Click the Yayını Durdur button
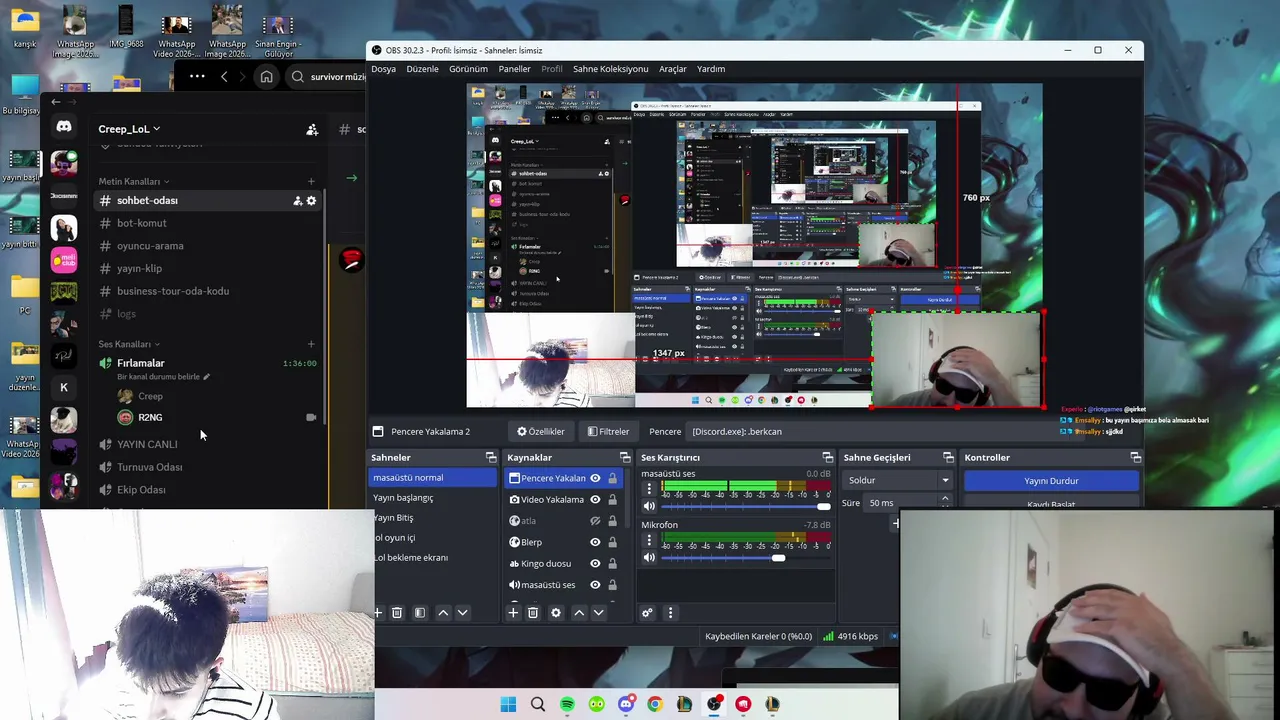 click(1051, 481)
